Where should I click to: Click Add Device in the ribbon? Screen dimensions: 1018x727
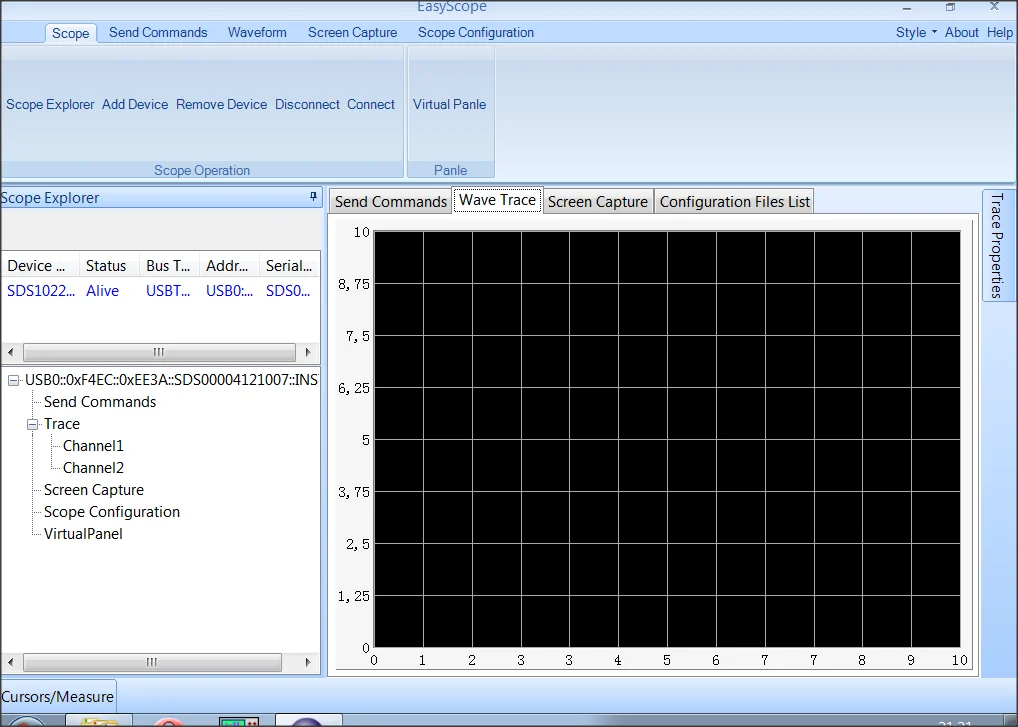pos(135,104)
